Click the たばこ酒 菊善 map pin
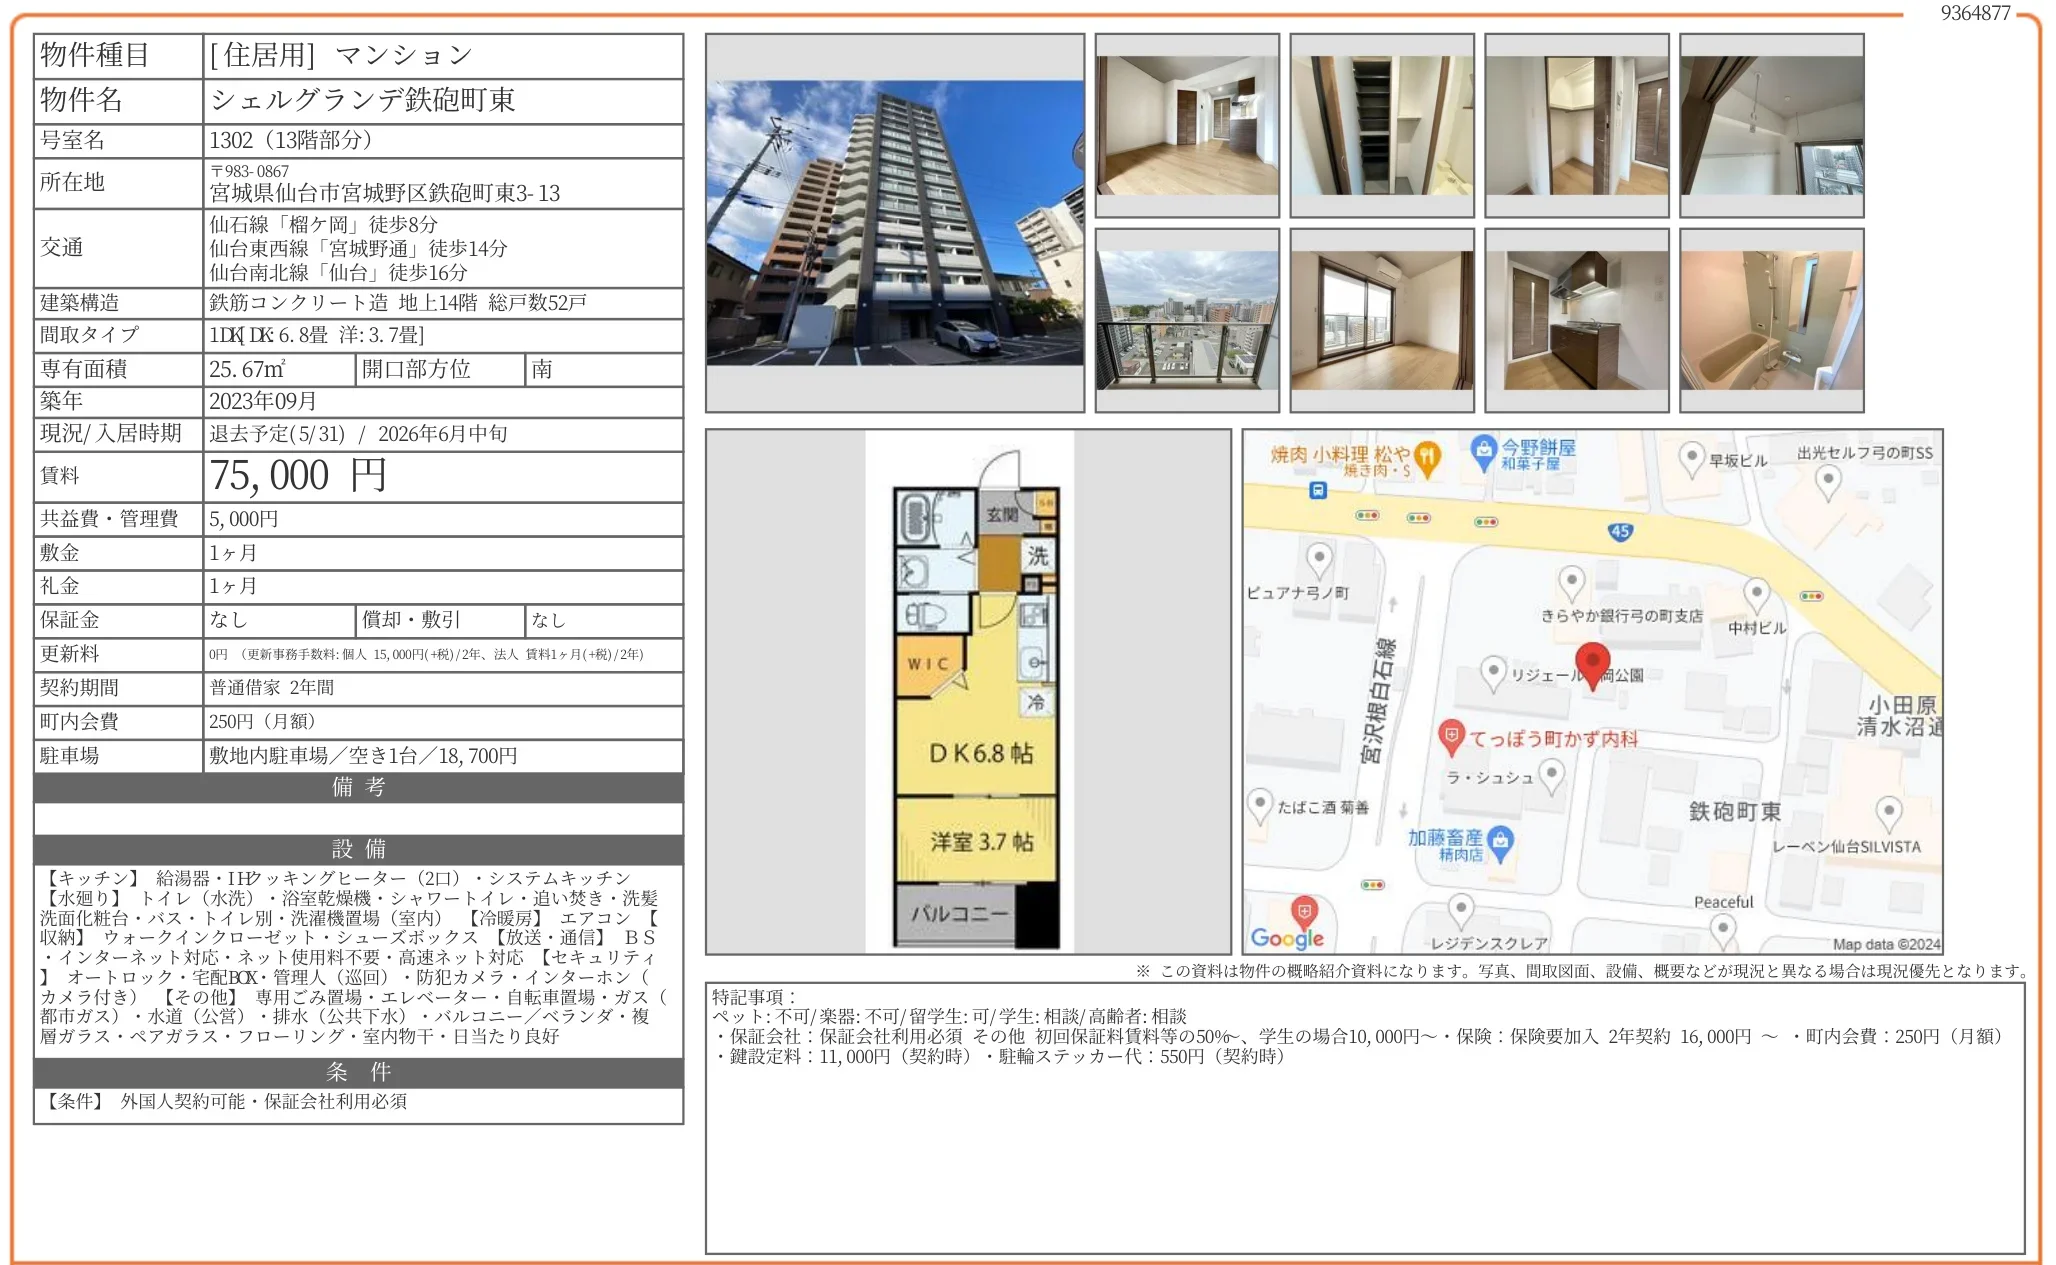 pyautogui.click(x=1260, y=806)
